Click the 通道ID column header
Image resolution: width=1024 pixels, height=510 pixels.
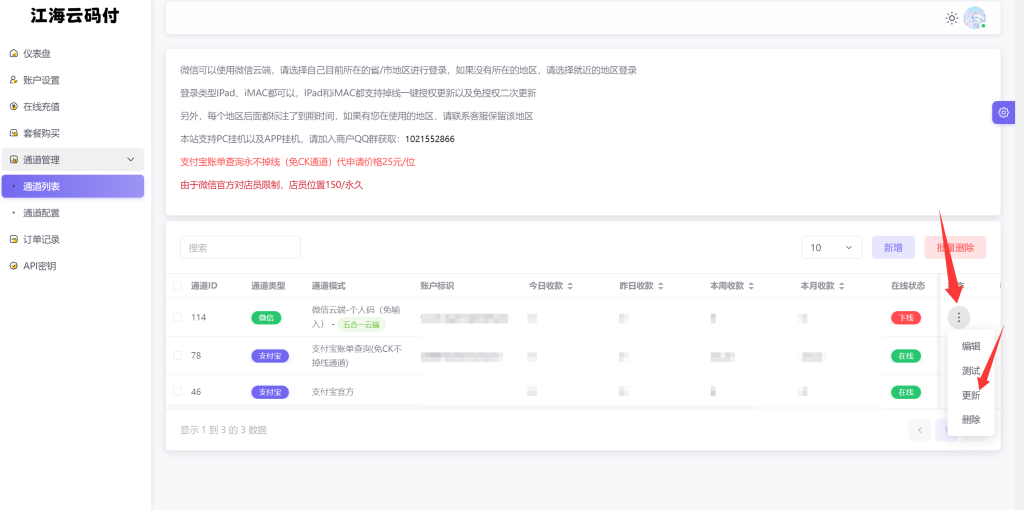pos(204,286)
